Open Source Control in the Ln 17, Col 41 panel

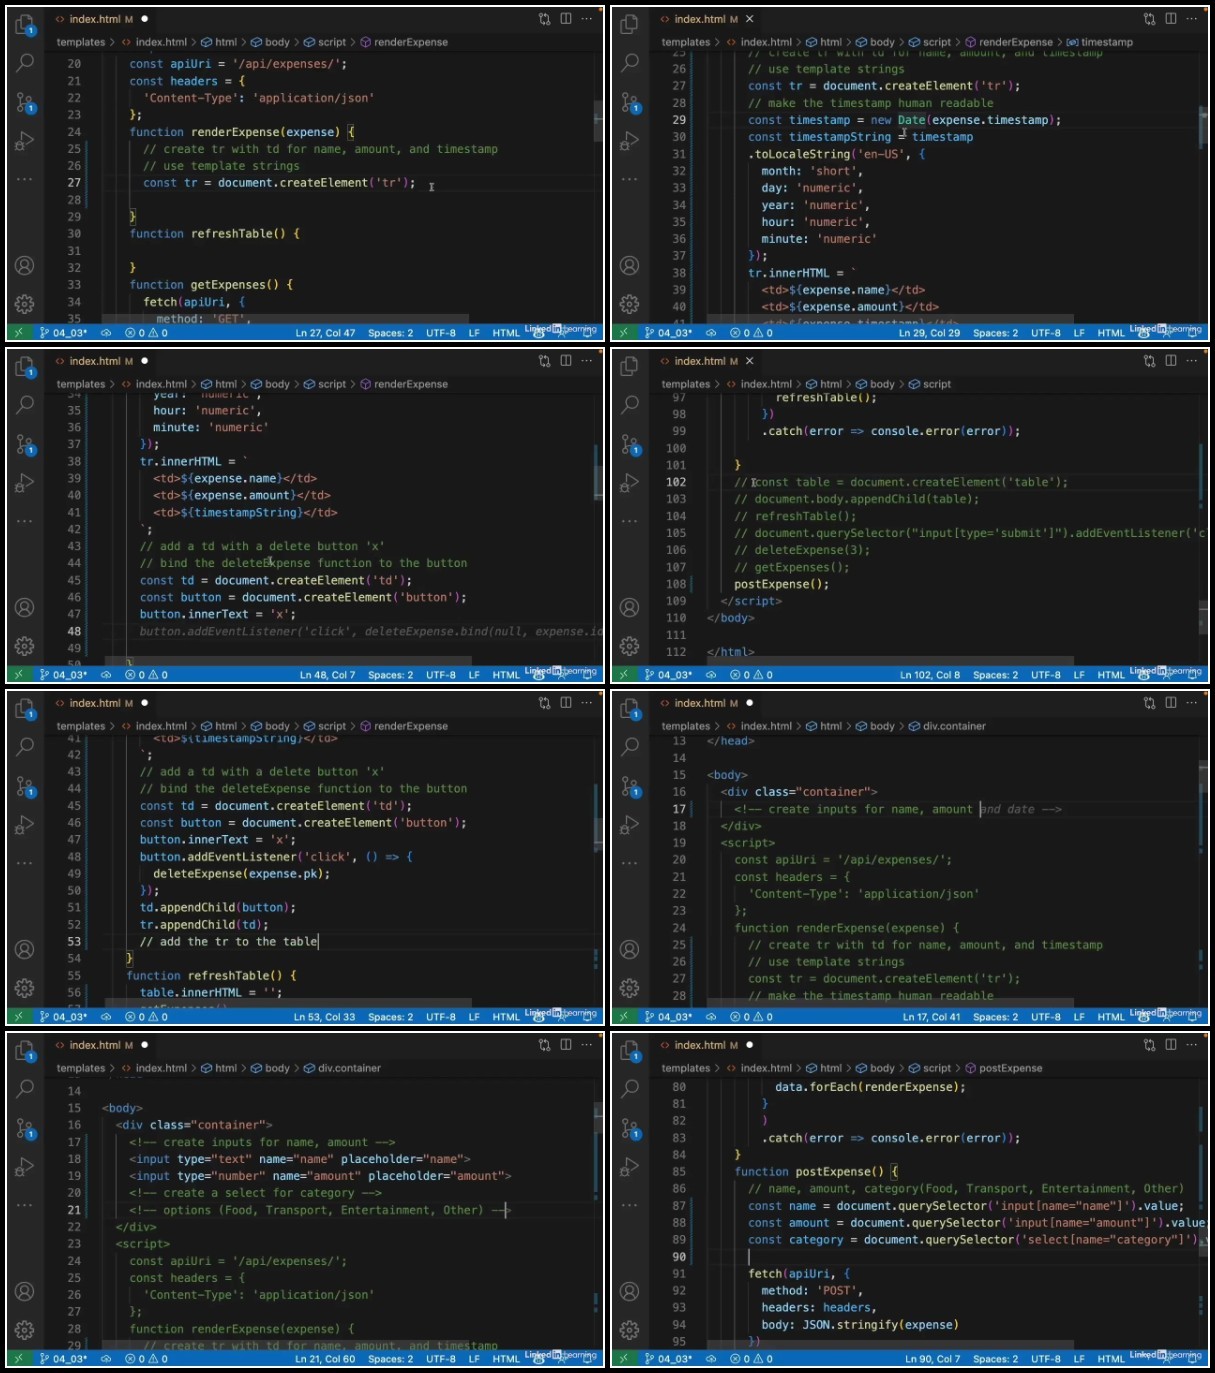[x=630, y=786]
